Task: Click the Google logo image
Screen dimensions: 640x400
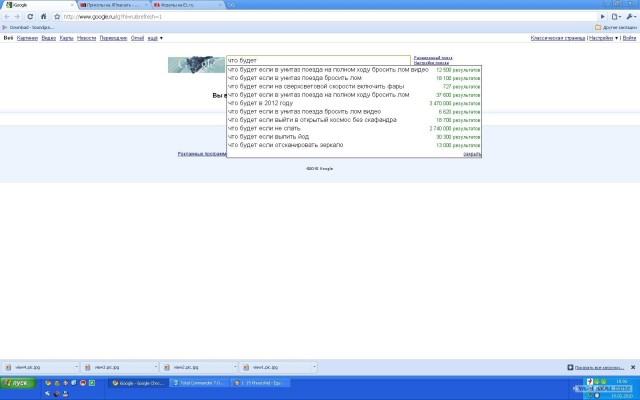Action: click(x=196, y=65)
